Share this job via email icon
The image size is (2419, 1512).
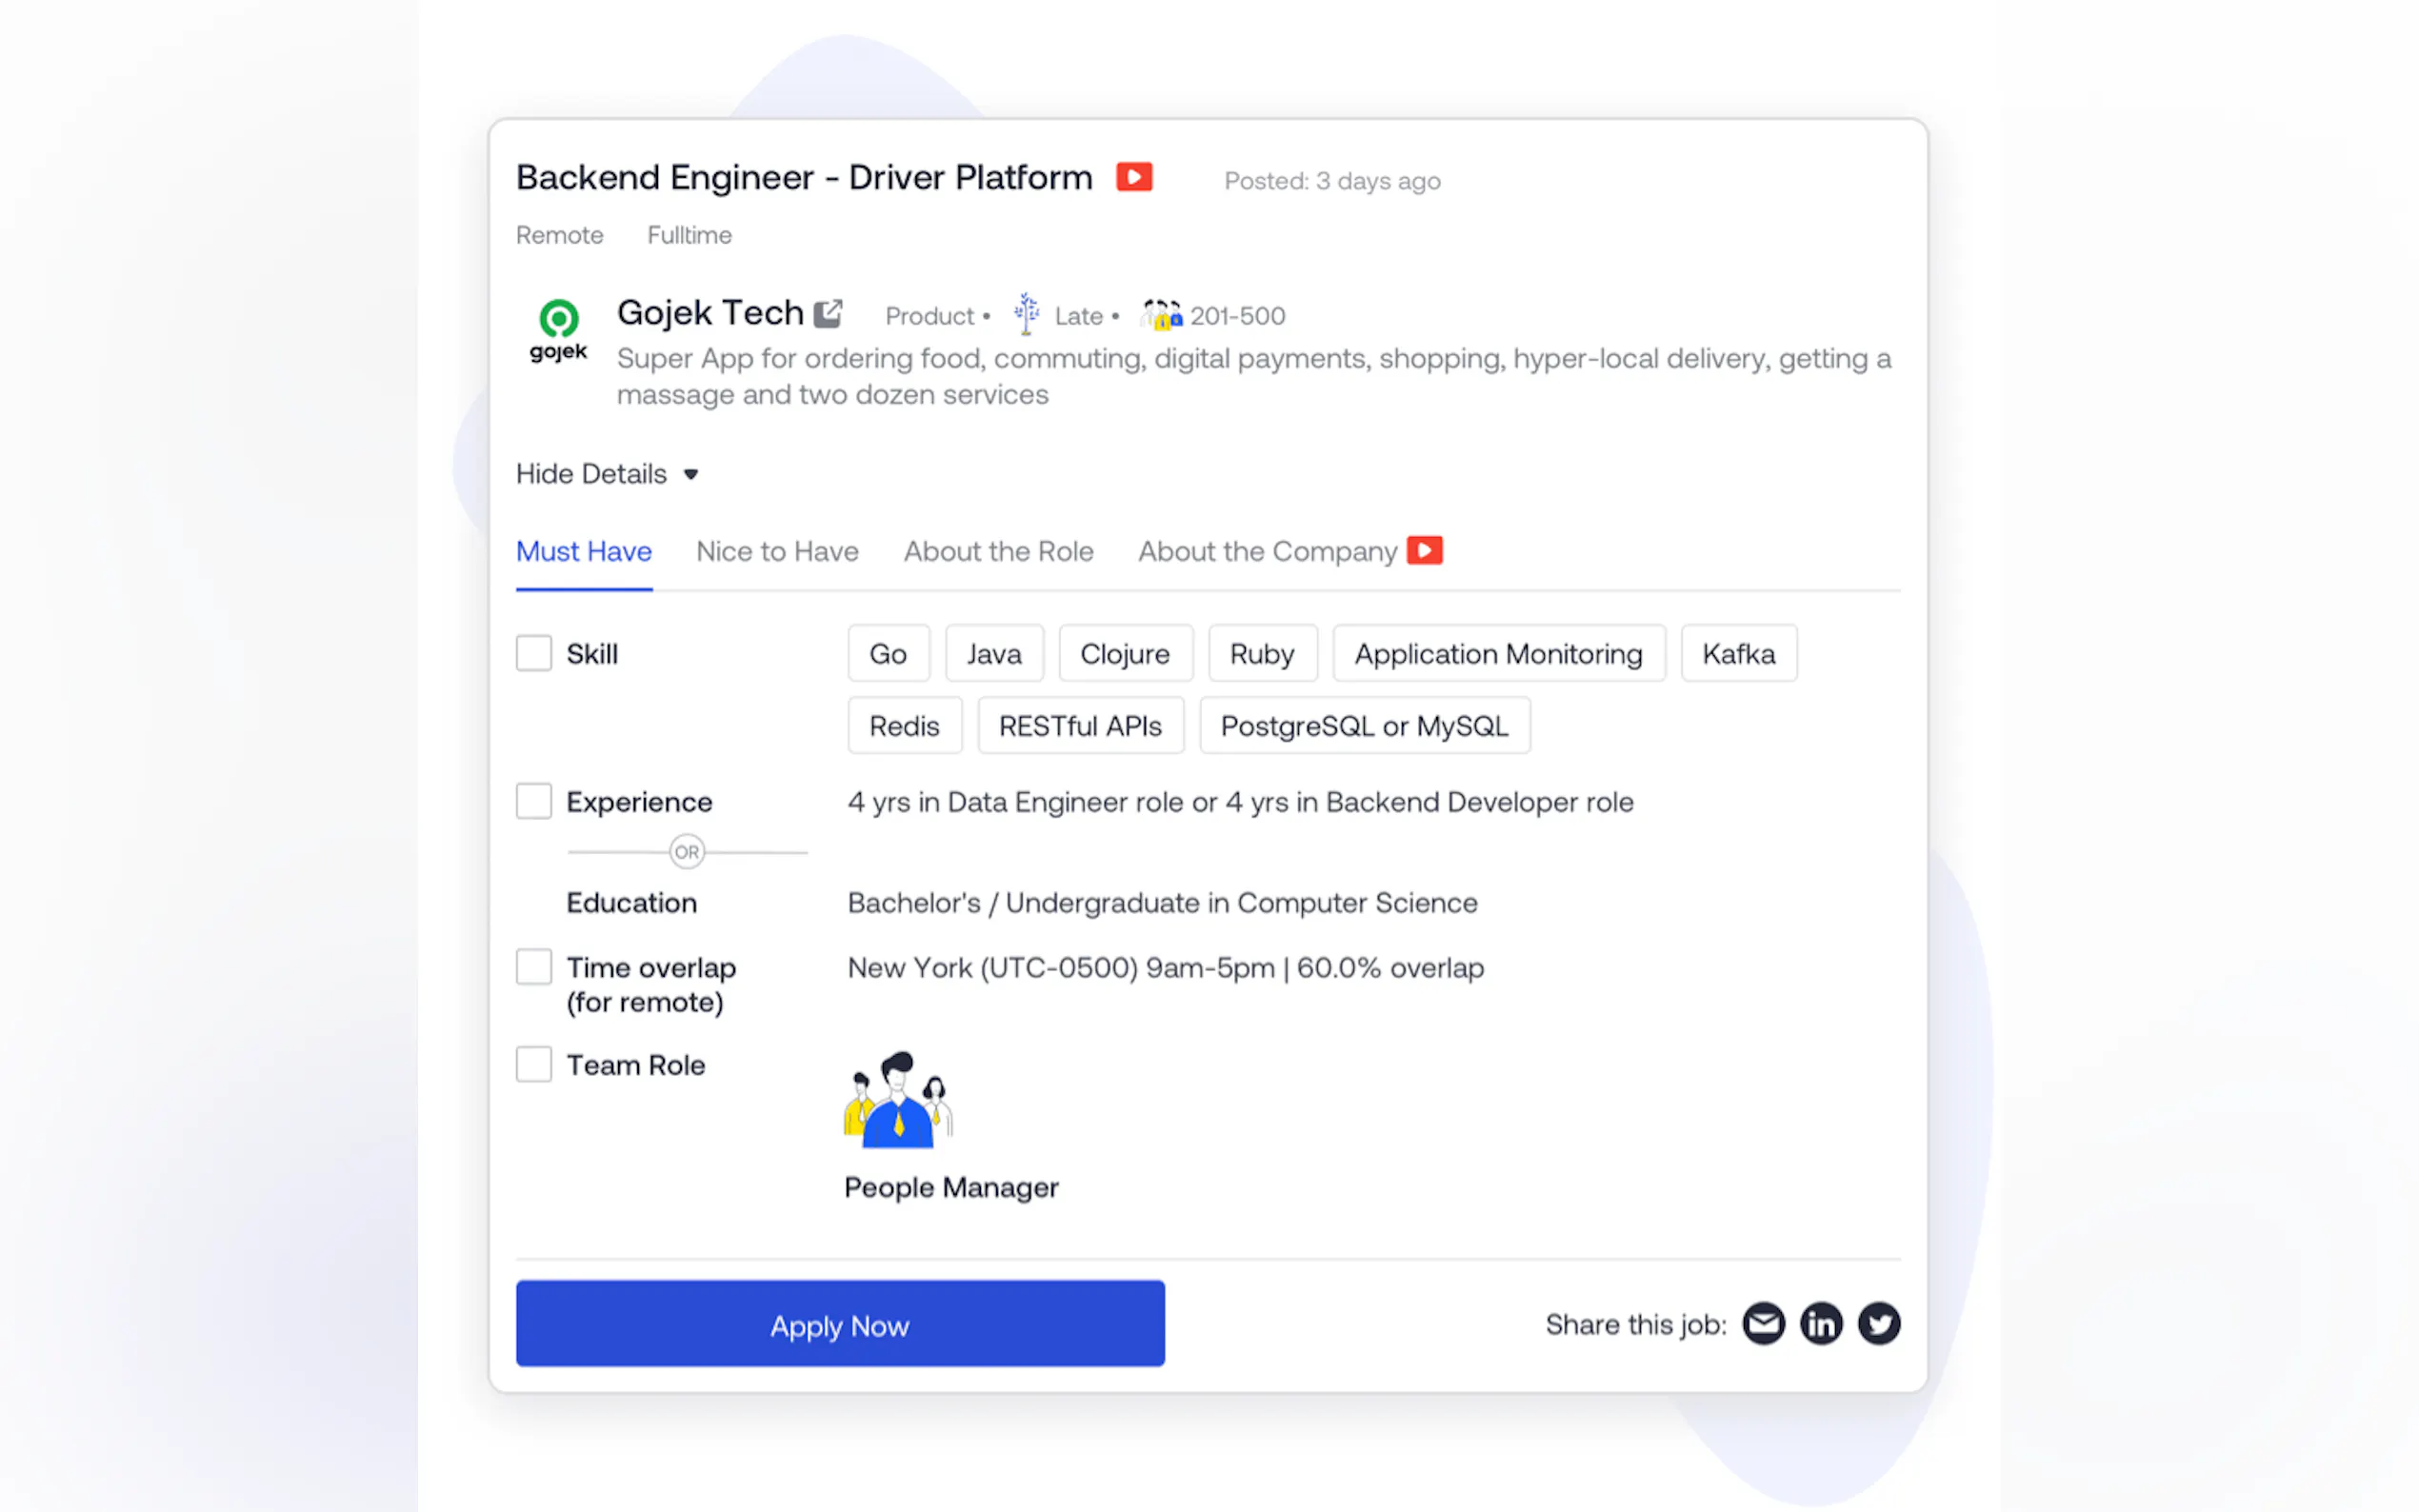point(1763,1324)
